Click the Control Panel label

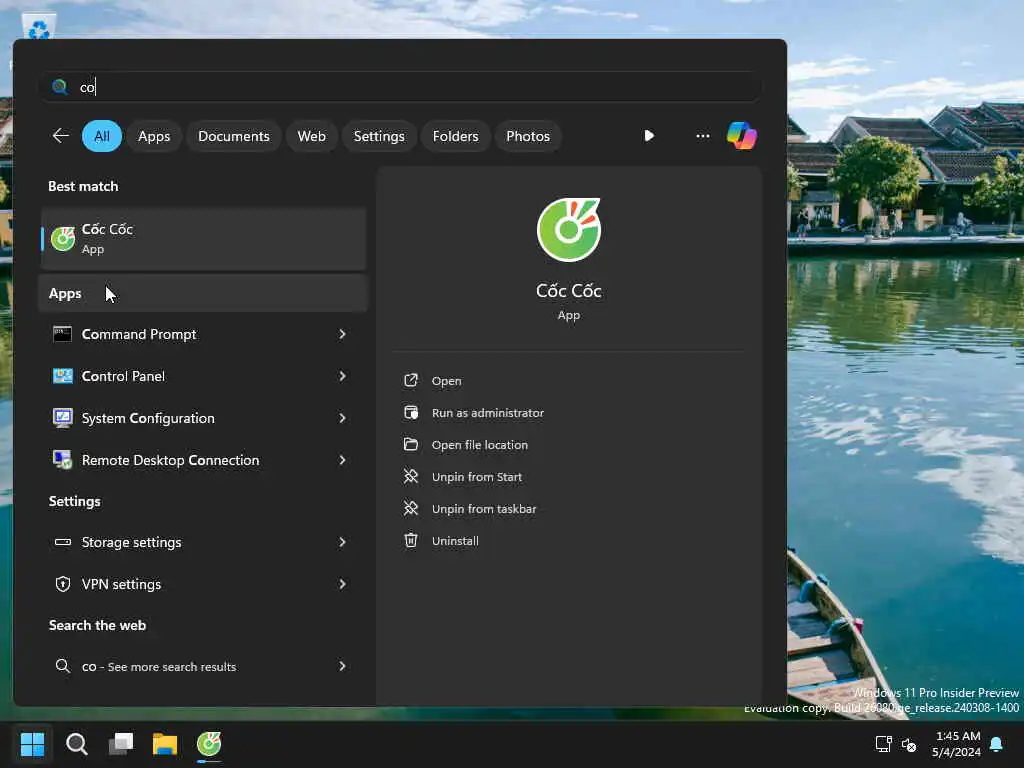tap(123, 376)
